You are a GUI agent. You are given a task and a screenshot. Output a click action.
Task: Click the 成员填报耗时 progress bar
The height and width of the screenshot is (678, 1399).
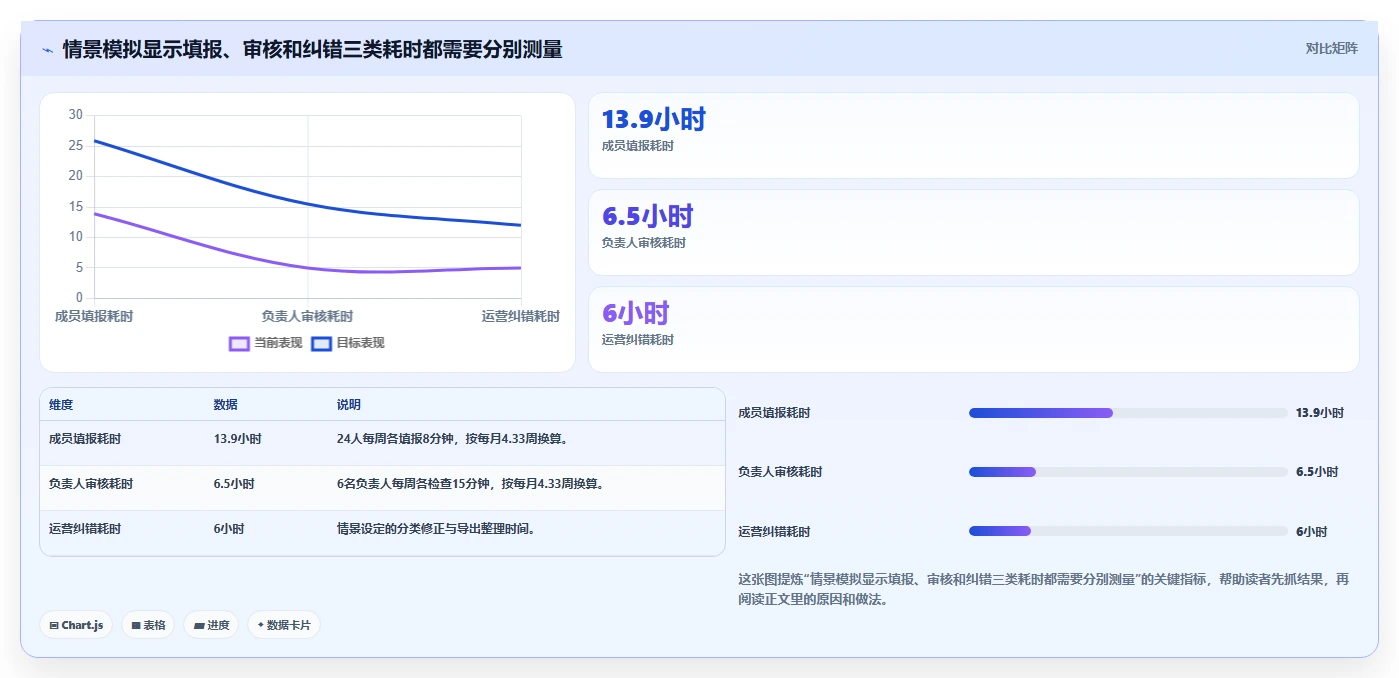(x=1128, y=413)
